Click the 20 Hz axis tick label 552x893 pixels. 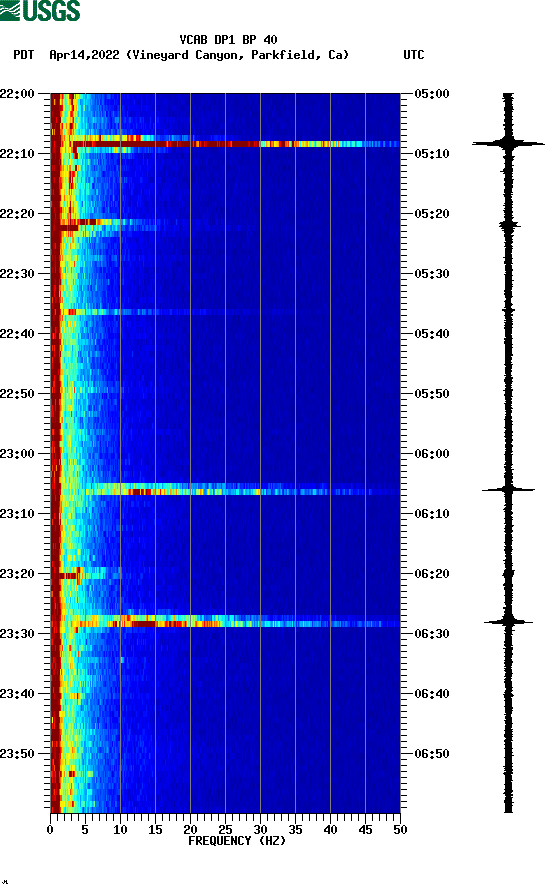(190, 830)
